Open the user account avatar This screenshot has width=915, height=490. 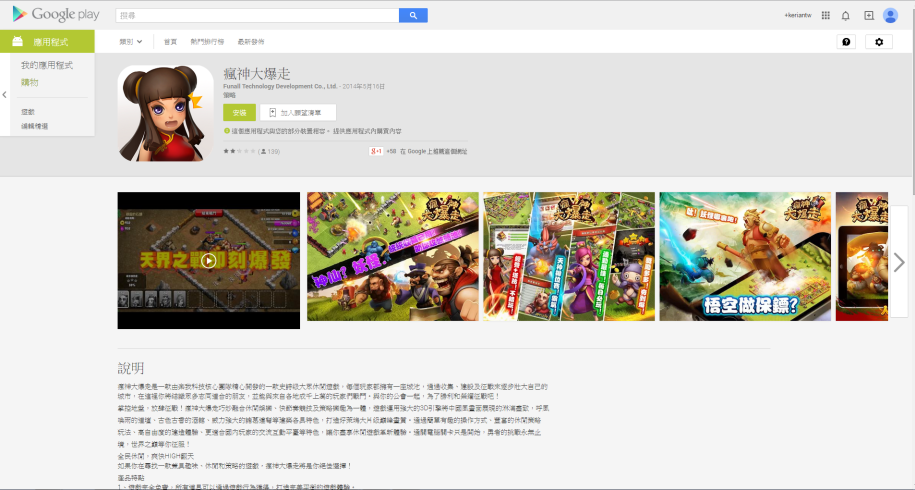[890, 15]
